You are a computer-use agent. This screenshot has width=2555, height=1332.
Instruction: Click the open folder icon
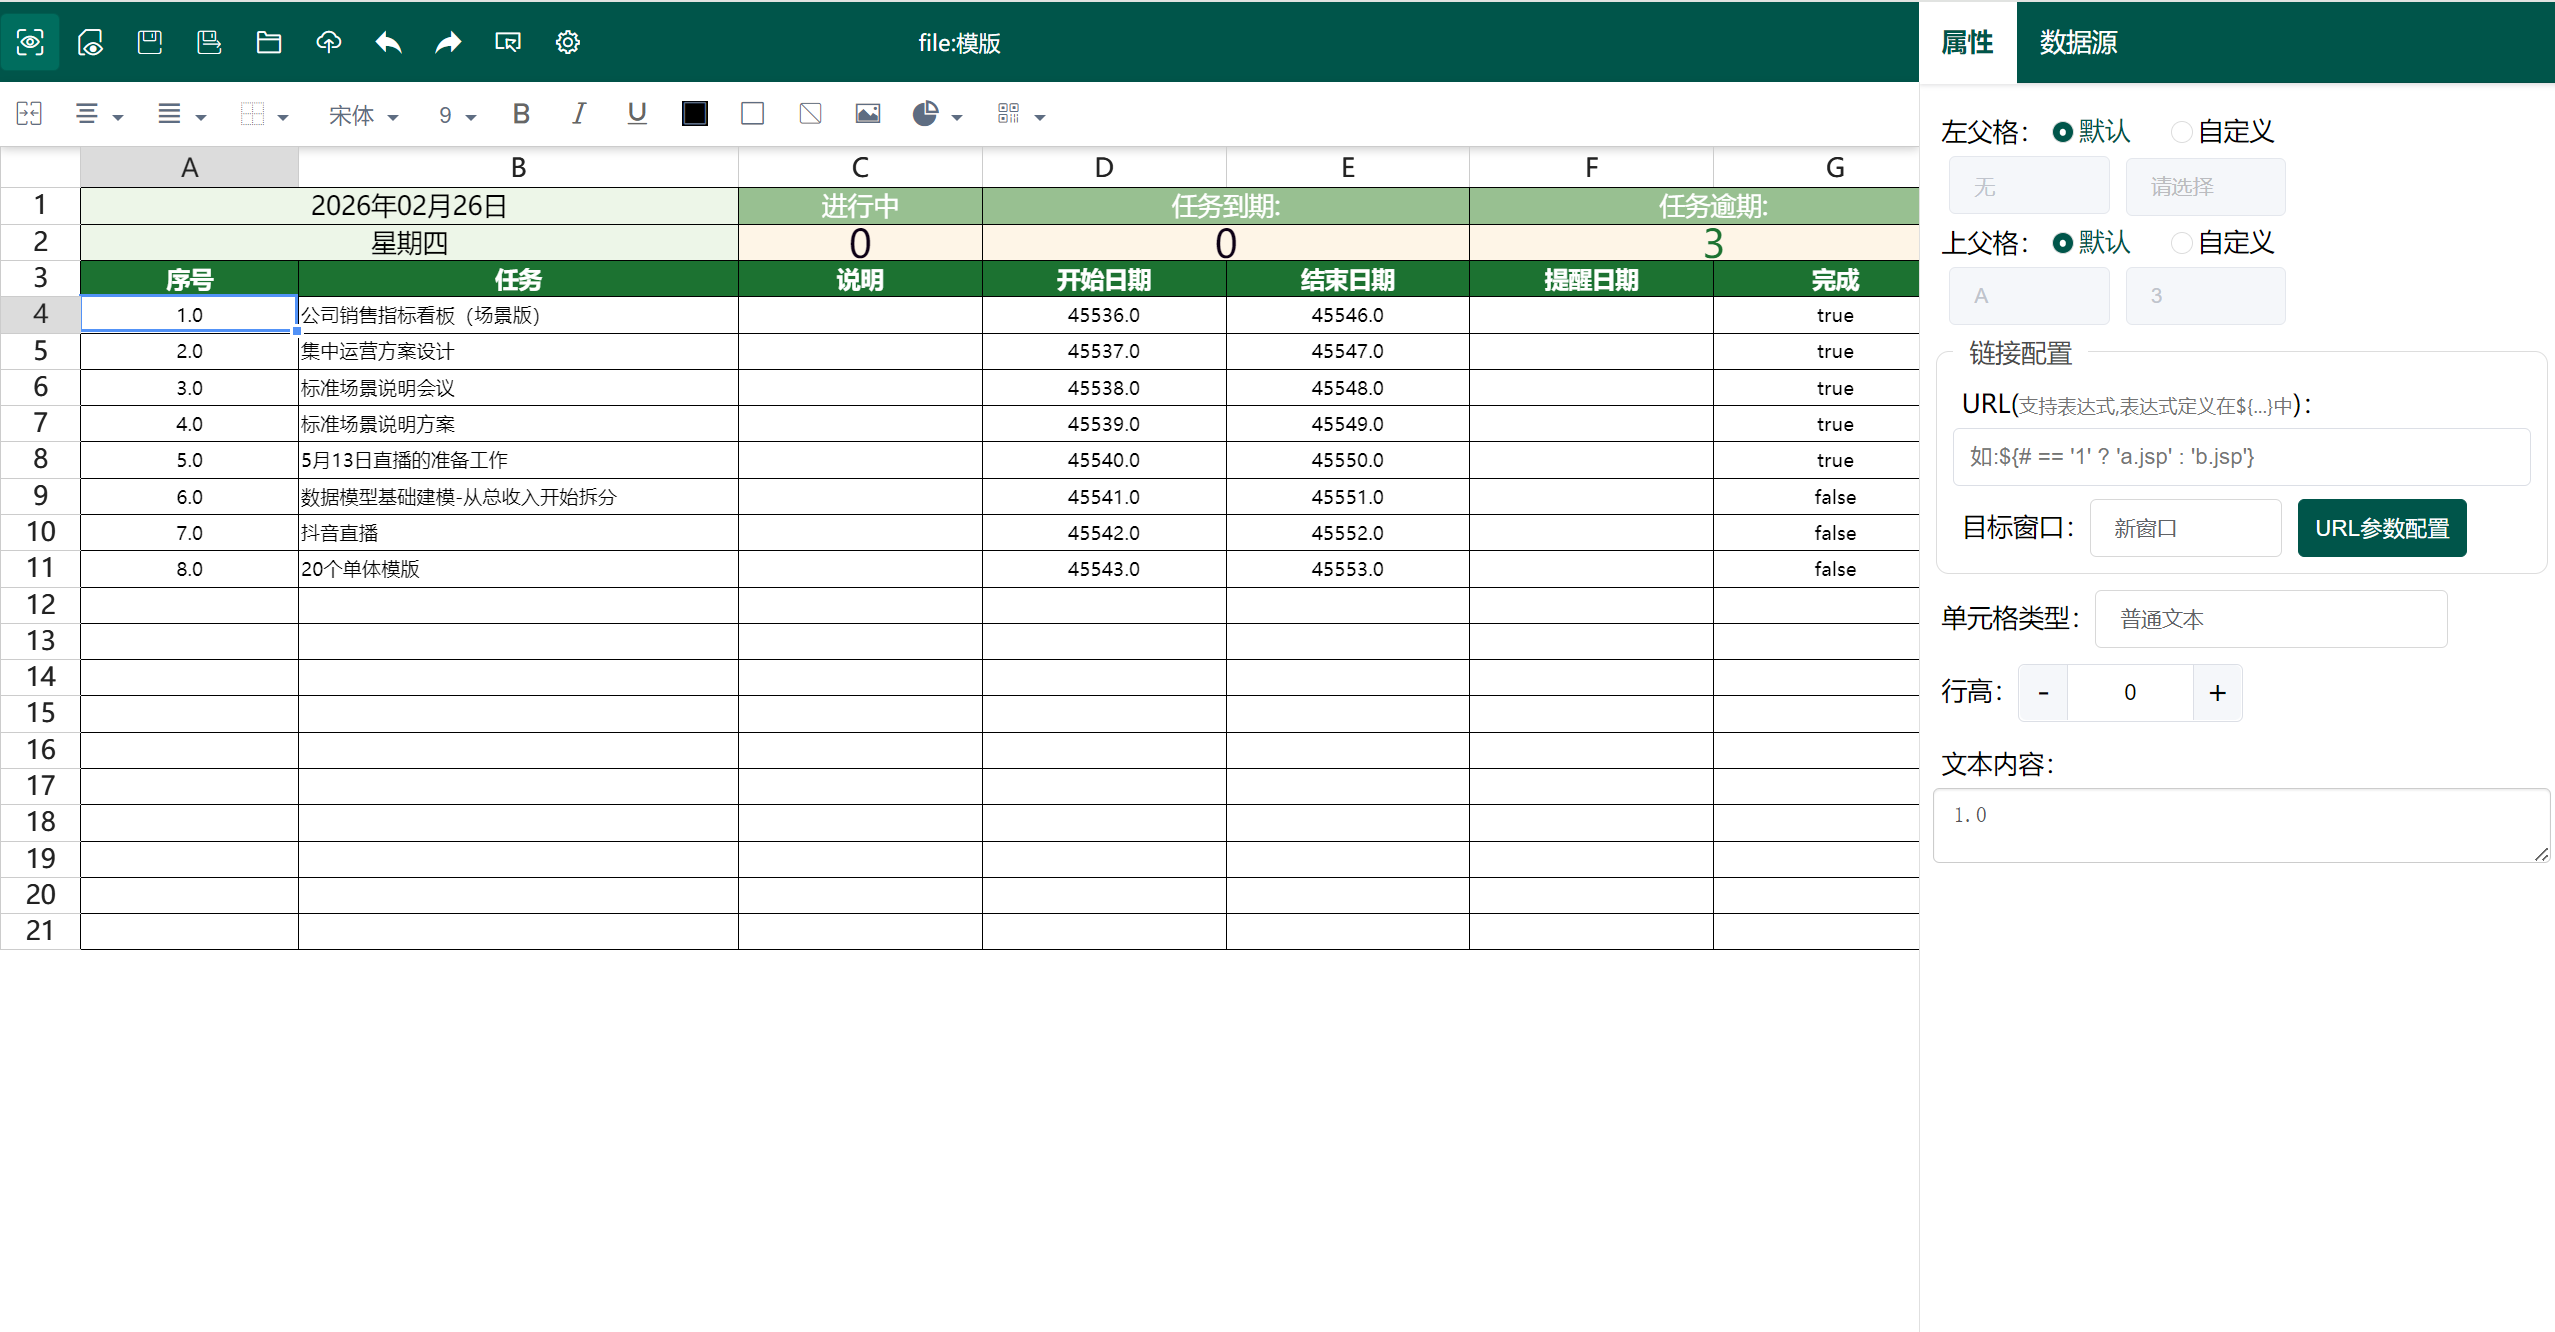268,42
